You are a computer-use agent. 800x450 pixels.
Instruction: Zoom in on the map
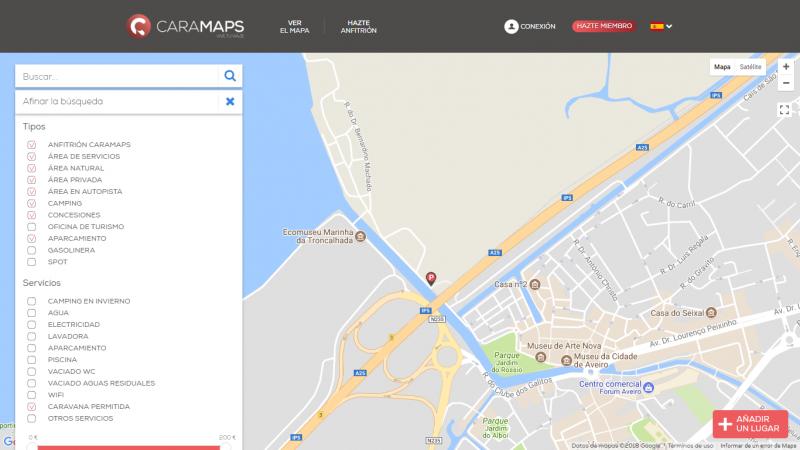click(785, 67)
